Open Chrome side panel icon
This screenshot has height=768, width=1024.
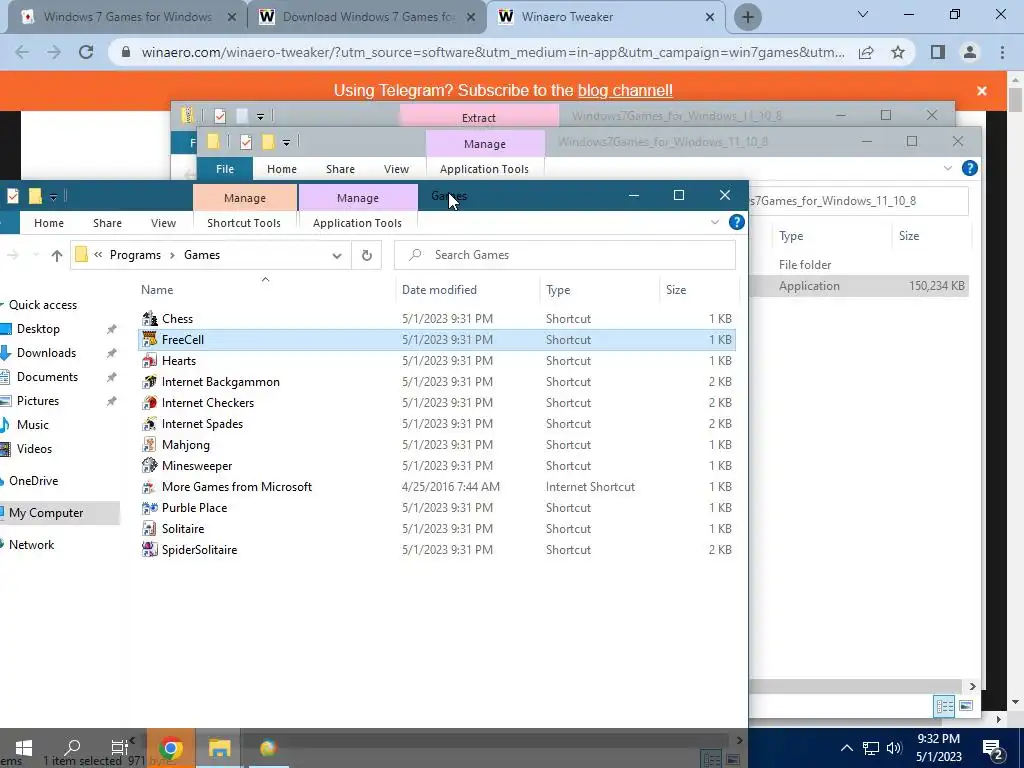(938, 52)
